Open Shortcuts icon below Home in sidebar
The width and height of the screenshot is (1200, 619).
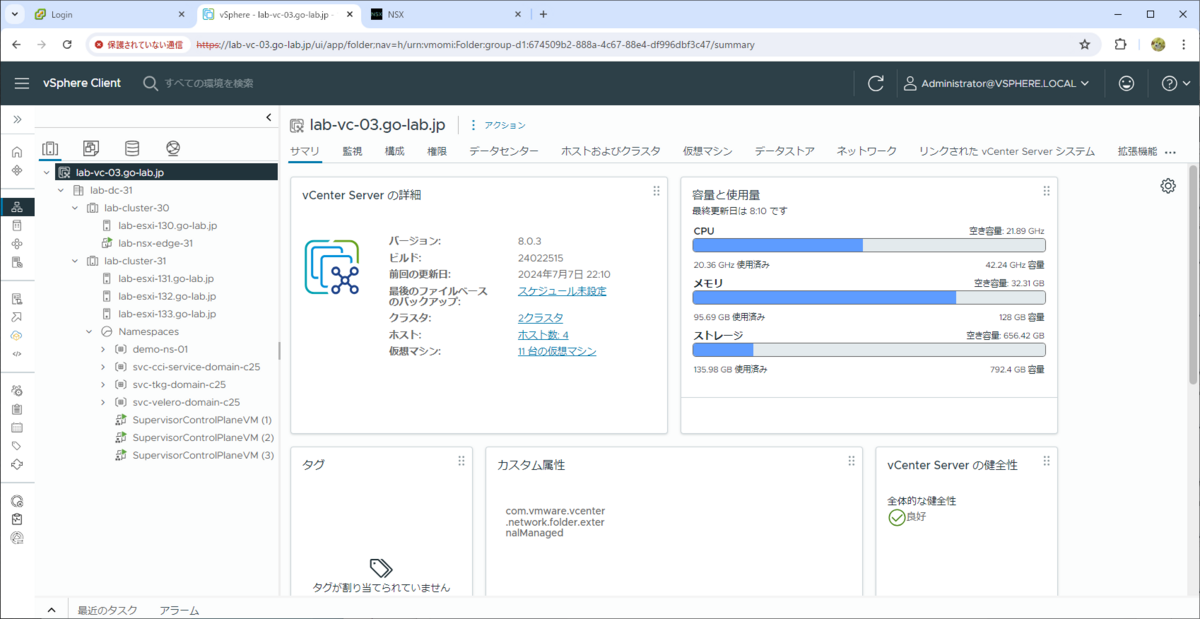(17, 171)
